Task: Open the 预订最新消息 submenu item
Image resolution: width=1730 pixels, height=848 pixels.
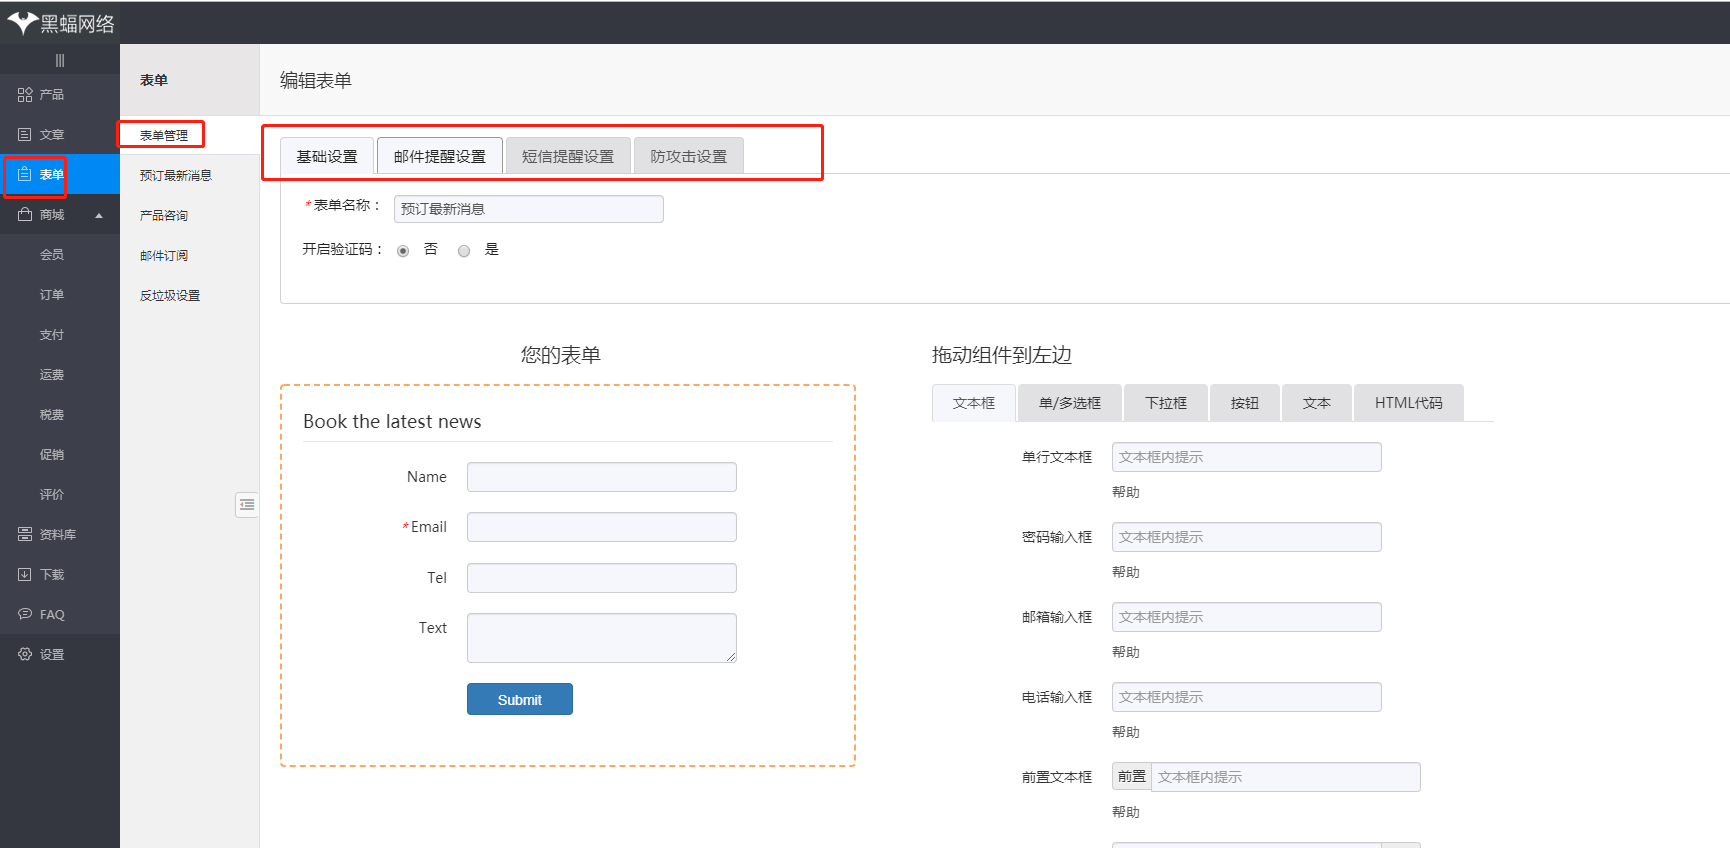Action: point(176,175)
